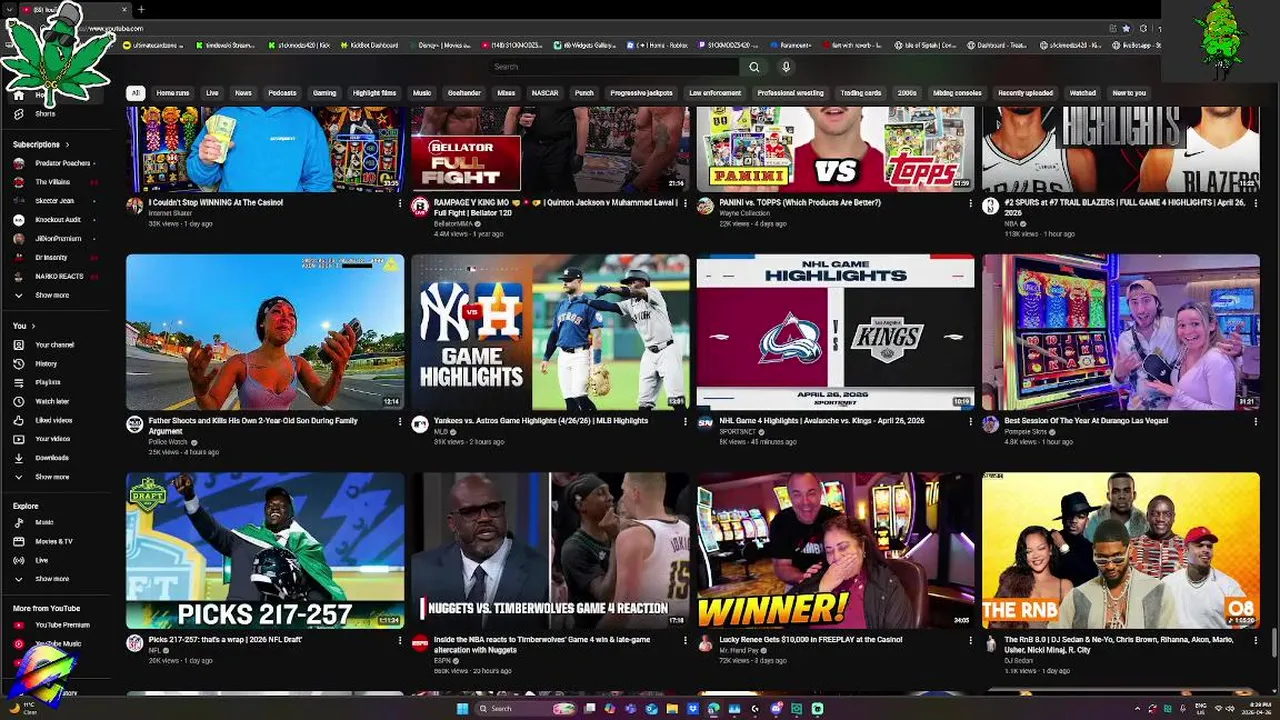The image size is (1280, 720).
Task: Open 'I Couldn't Stop WINNING' video title
Action: coord(216,203)
